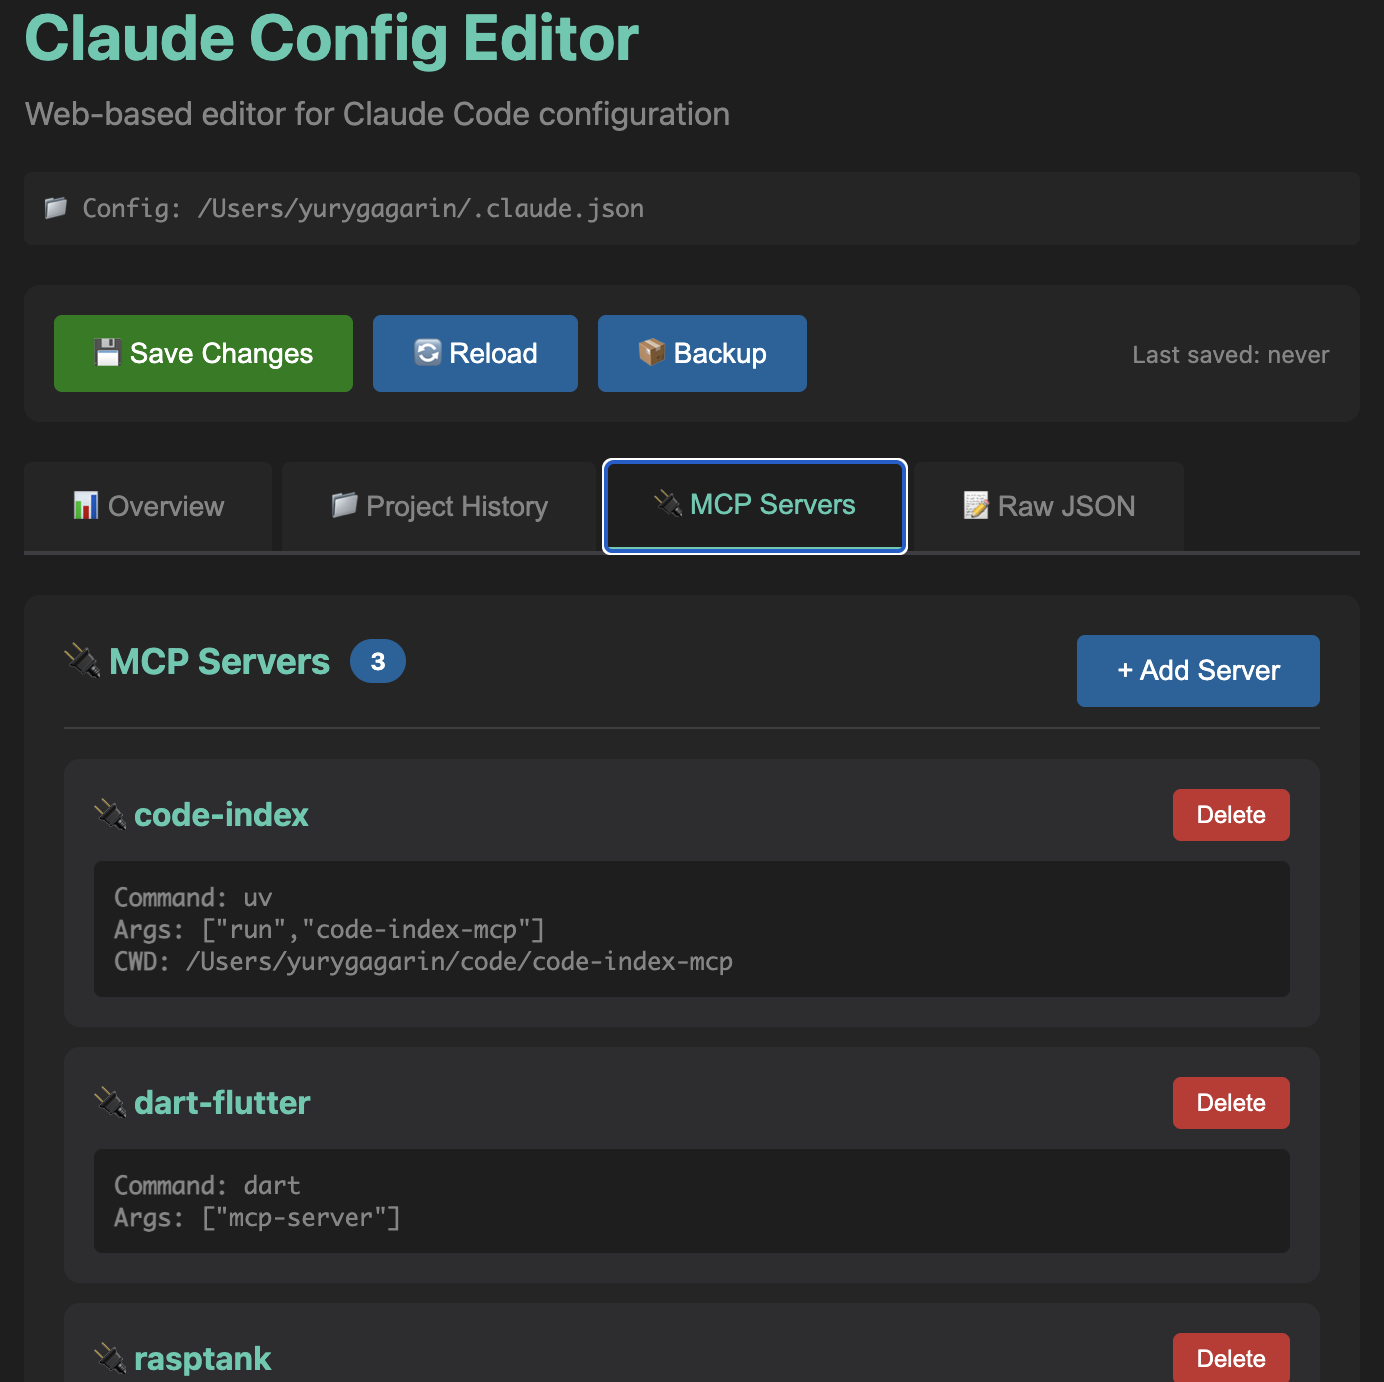Delete the dart-flutter server
The width and height of the screenshot is (1384, 1382).
pyautogui.click(x=1231, y=1102)
